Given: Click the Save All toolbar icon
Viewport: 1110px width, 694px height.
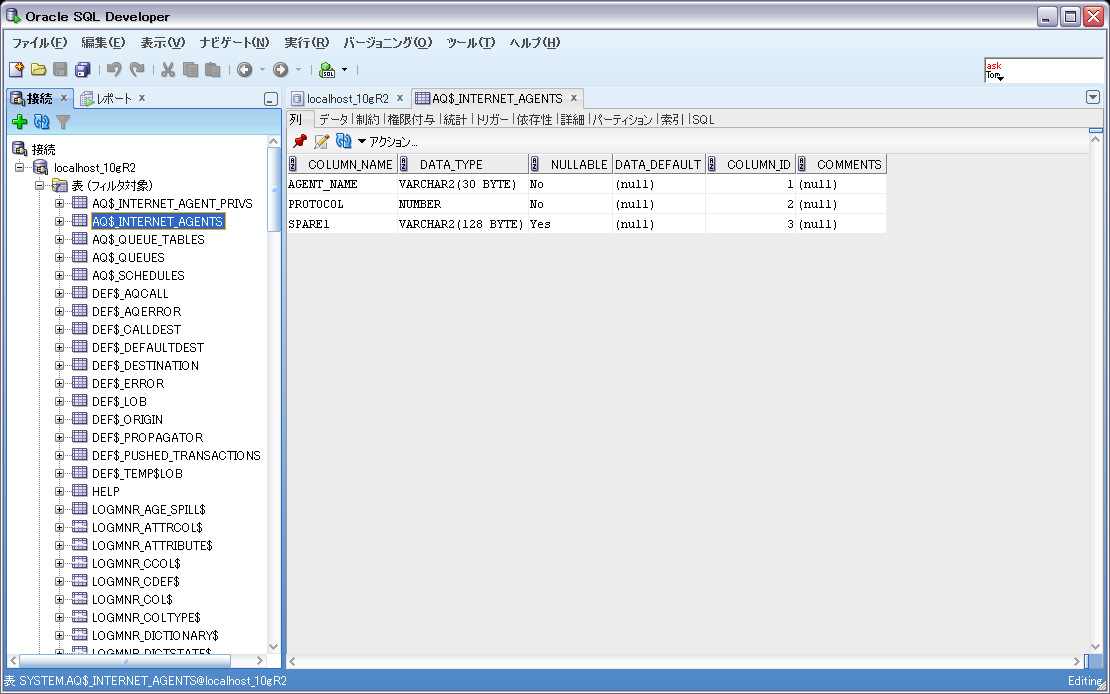Looking at the screenshot, I should [x=83, y=69].
